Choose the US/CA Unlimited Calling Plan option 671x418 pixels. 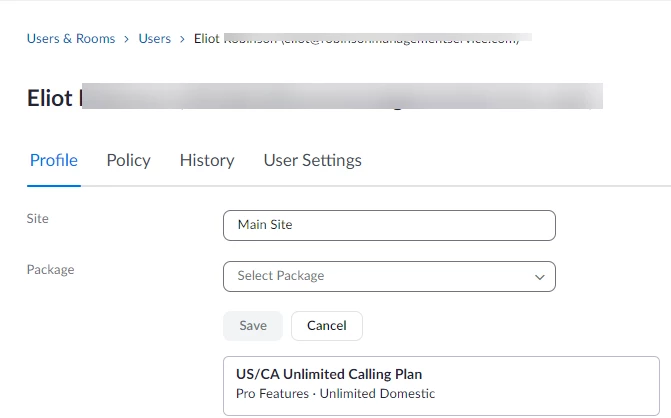329,374
